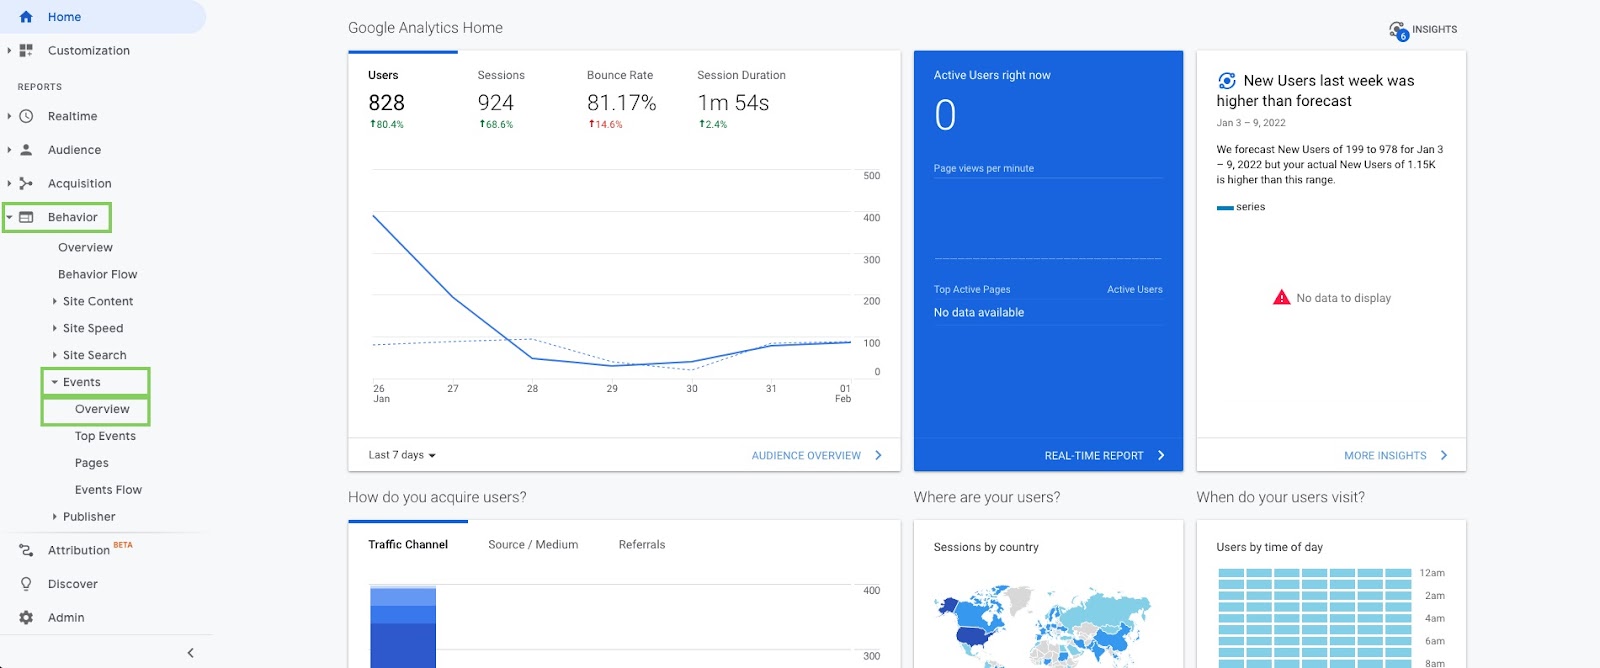Image resolution: width=1600 pixels, height=668 pixels.
Task: Expand Site Content submenu
Action: tap(54, 301)
